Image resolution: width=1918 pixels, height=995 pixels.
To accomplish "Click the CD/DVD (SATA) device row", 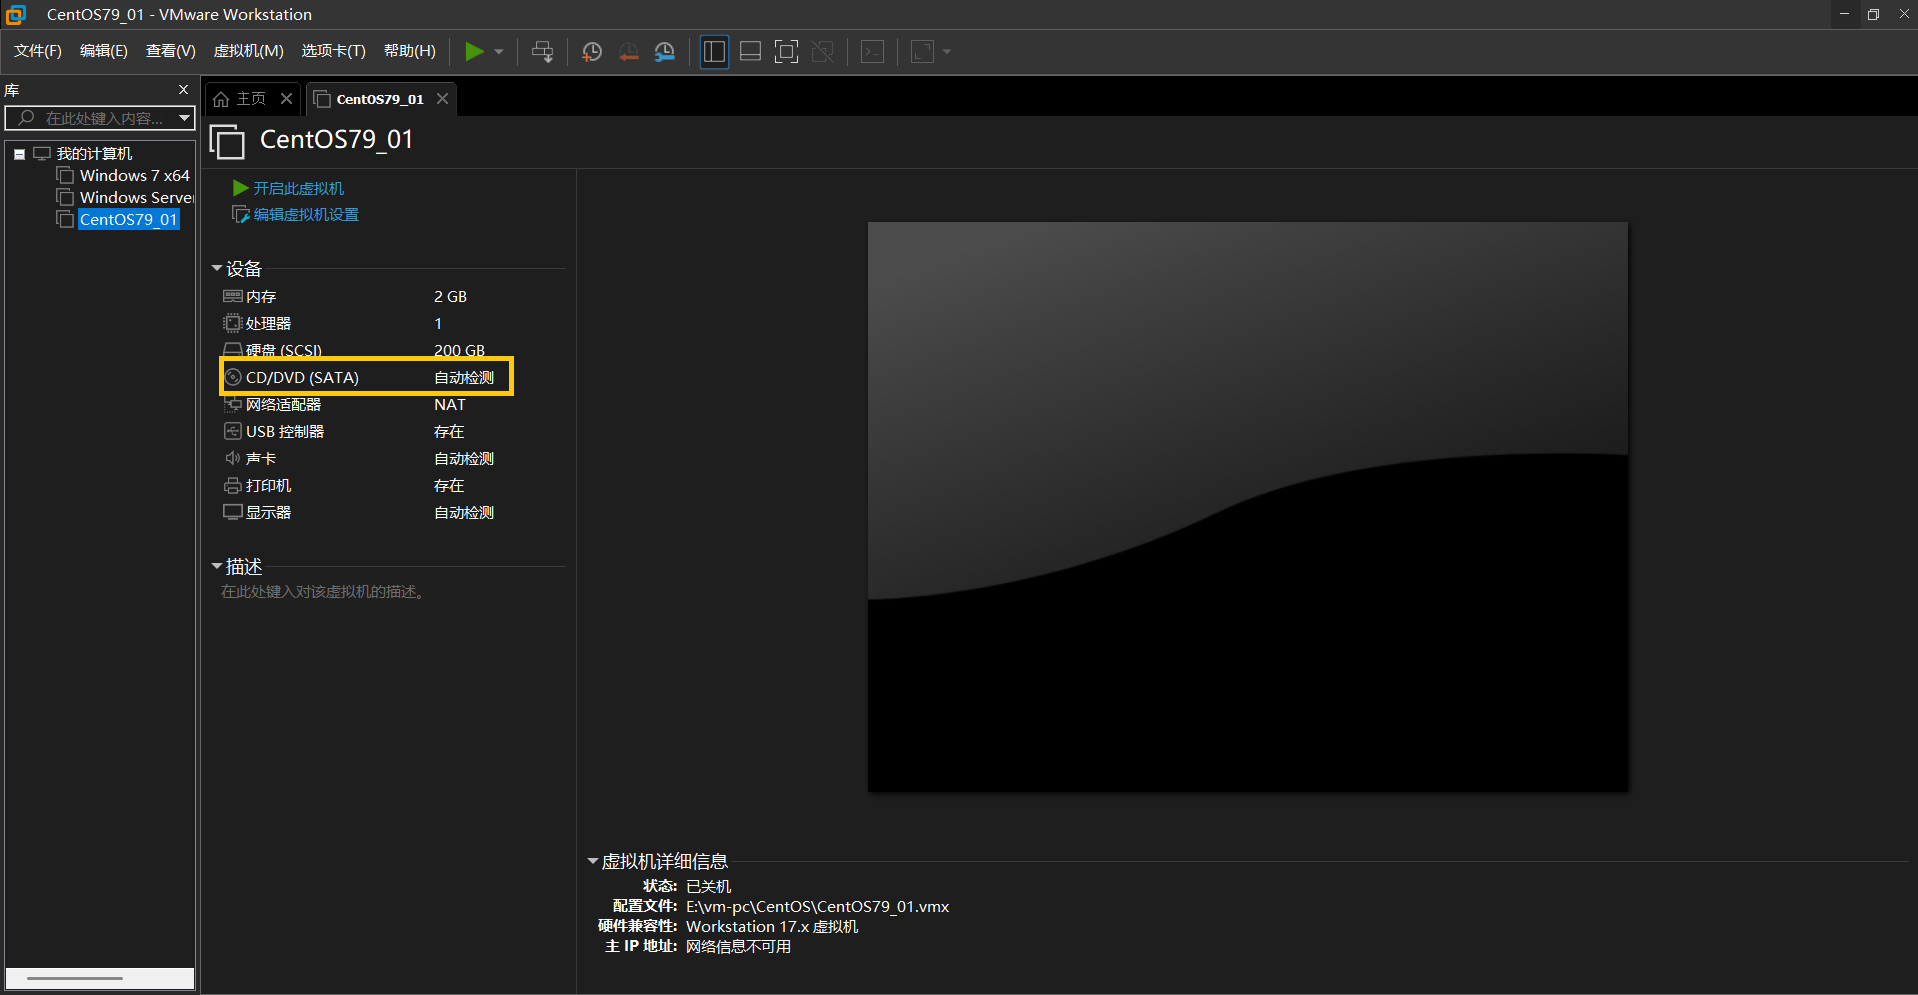I will click(x=366, y=378).
